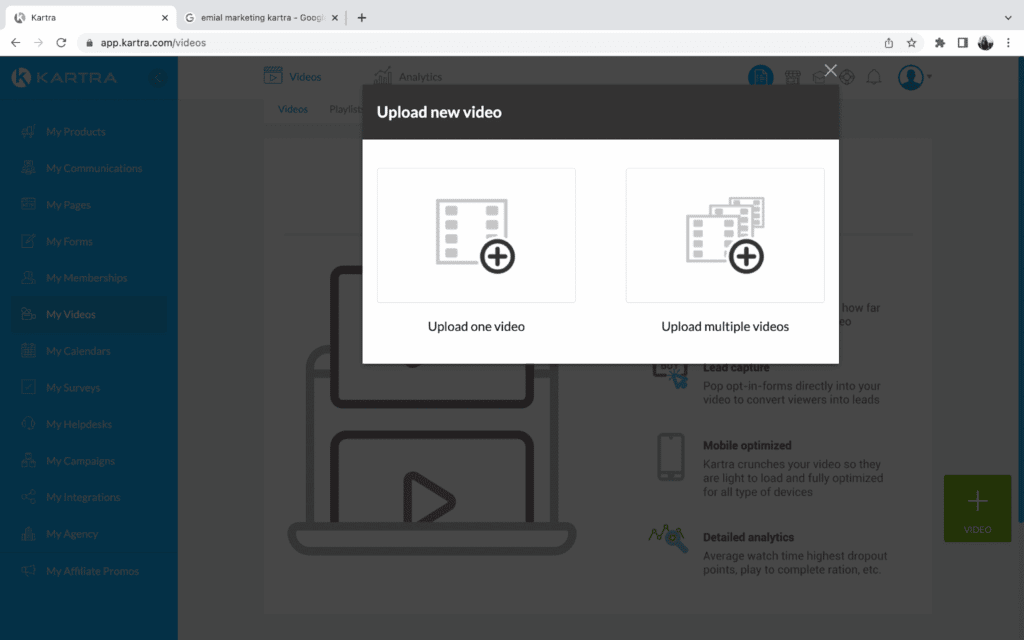Open Chrome three-dot menu

click(1008, 42)
